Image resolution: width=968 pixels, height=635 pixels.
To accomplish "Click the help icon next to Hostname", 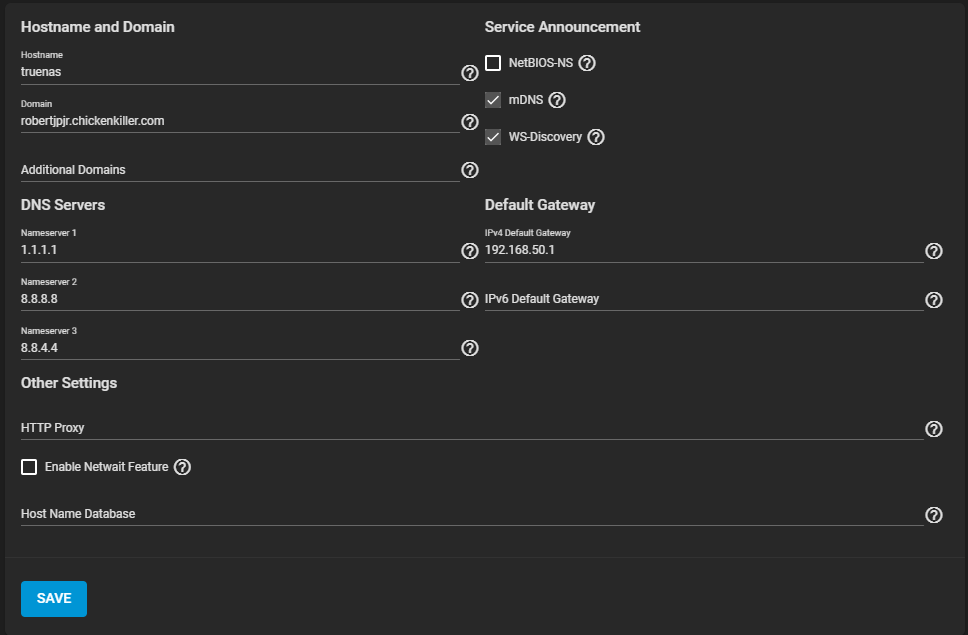I will 470,73.
